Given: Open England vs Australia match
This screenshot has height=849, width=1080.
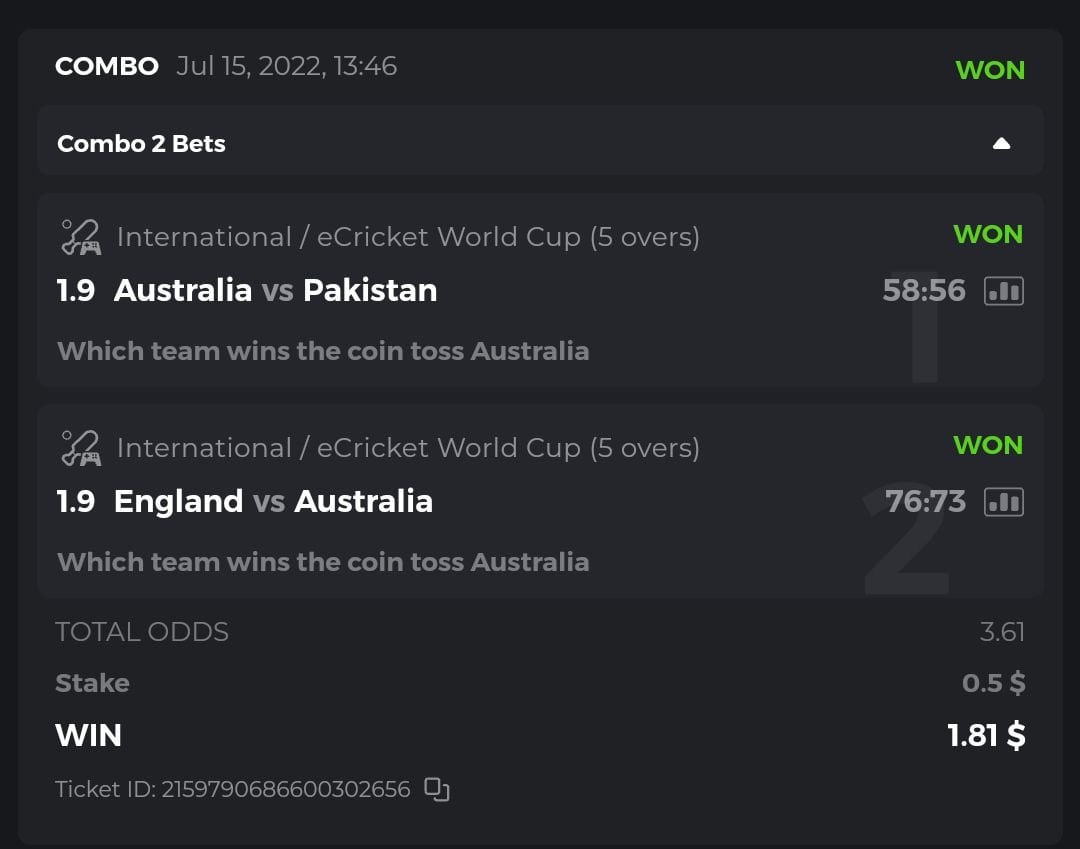Looking at the screenshot, I should tap(273, 501).
